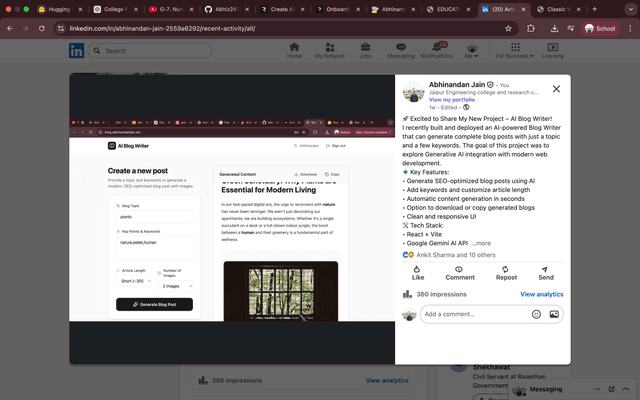Expand the For Business dropdown
This screenshot has height=400, width=640.
(x=514, y=51)
